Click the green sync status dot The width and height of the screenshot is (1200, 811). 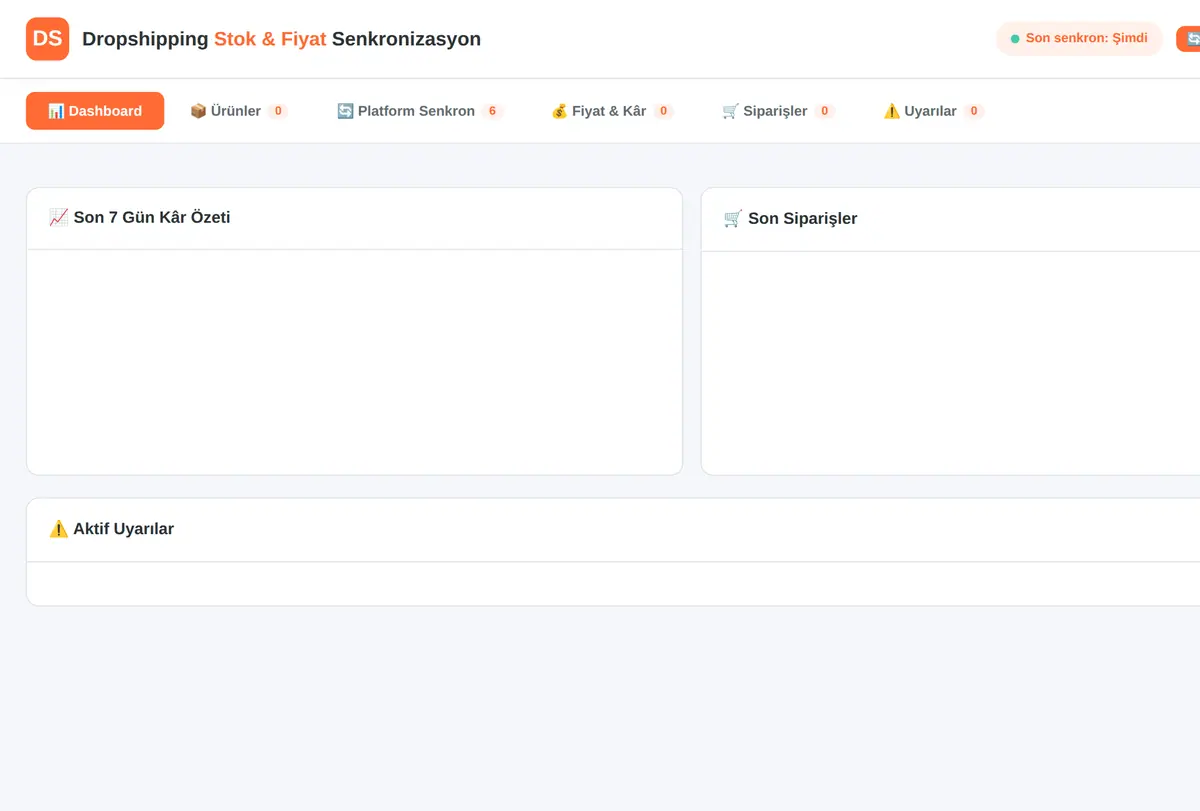[1015, 39]
